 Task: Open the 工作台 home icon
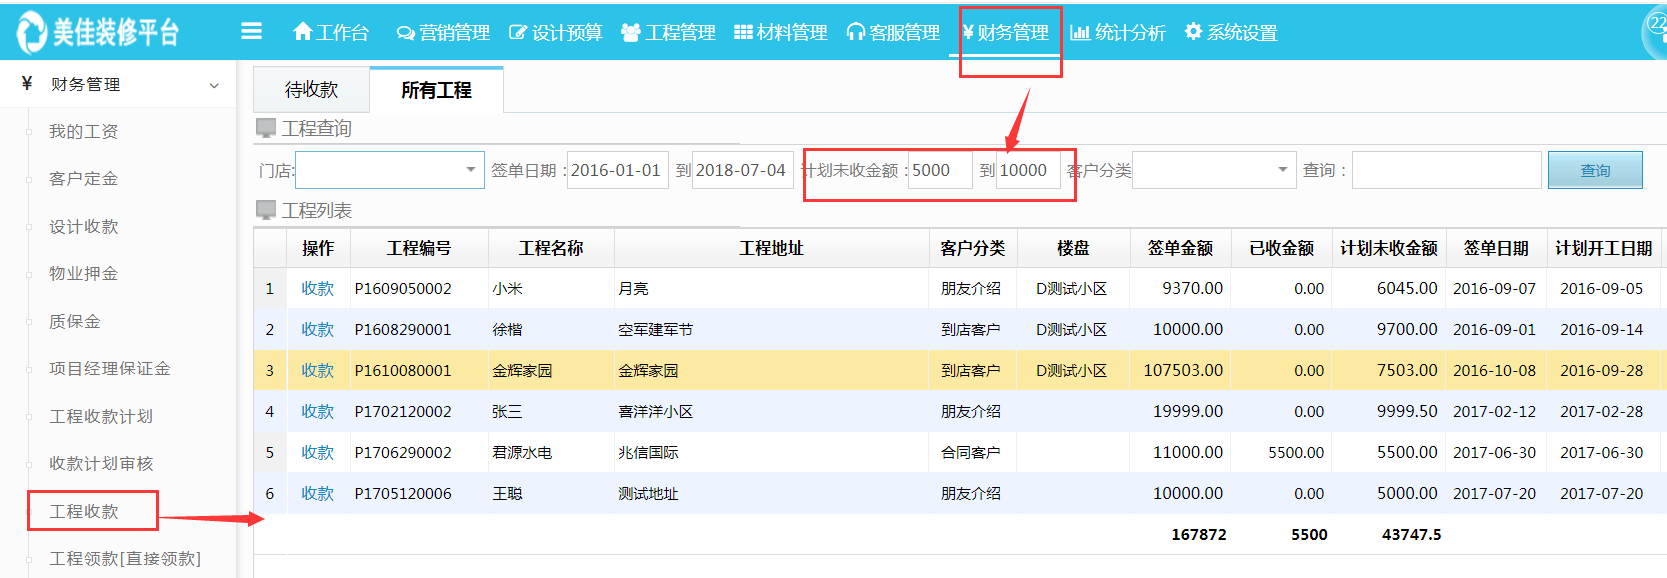point(303,32)
